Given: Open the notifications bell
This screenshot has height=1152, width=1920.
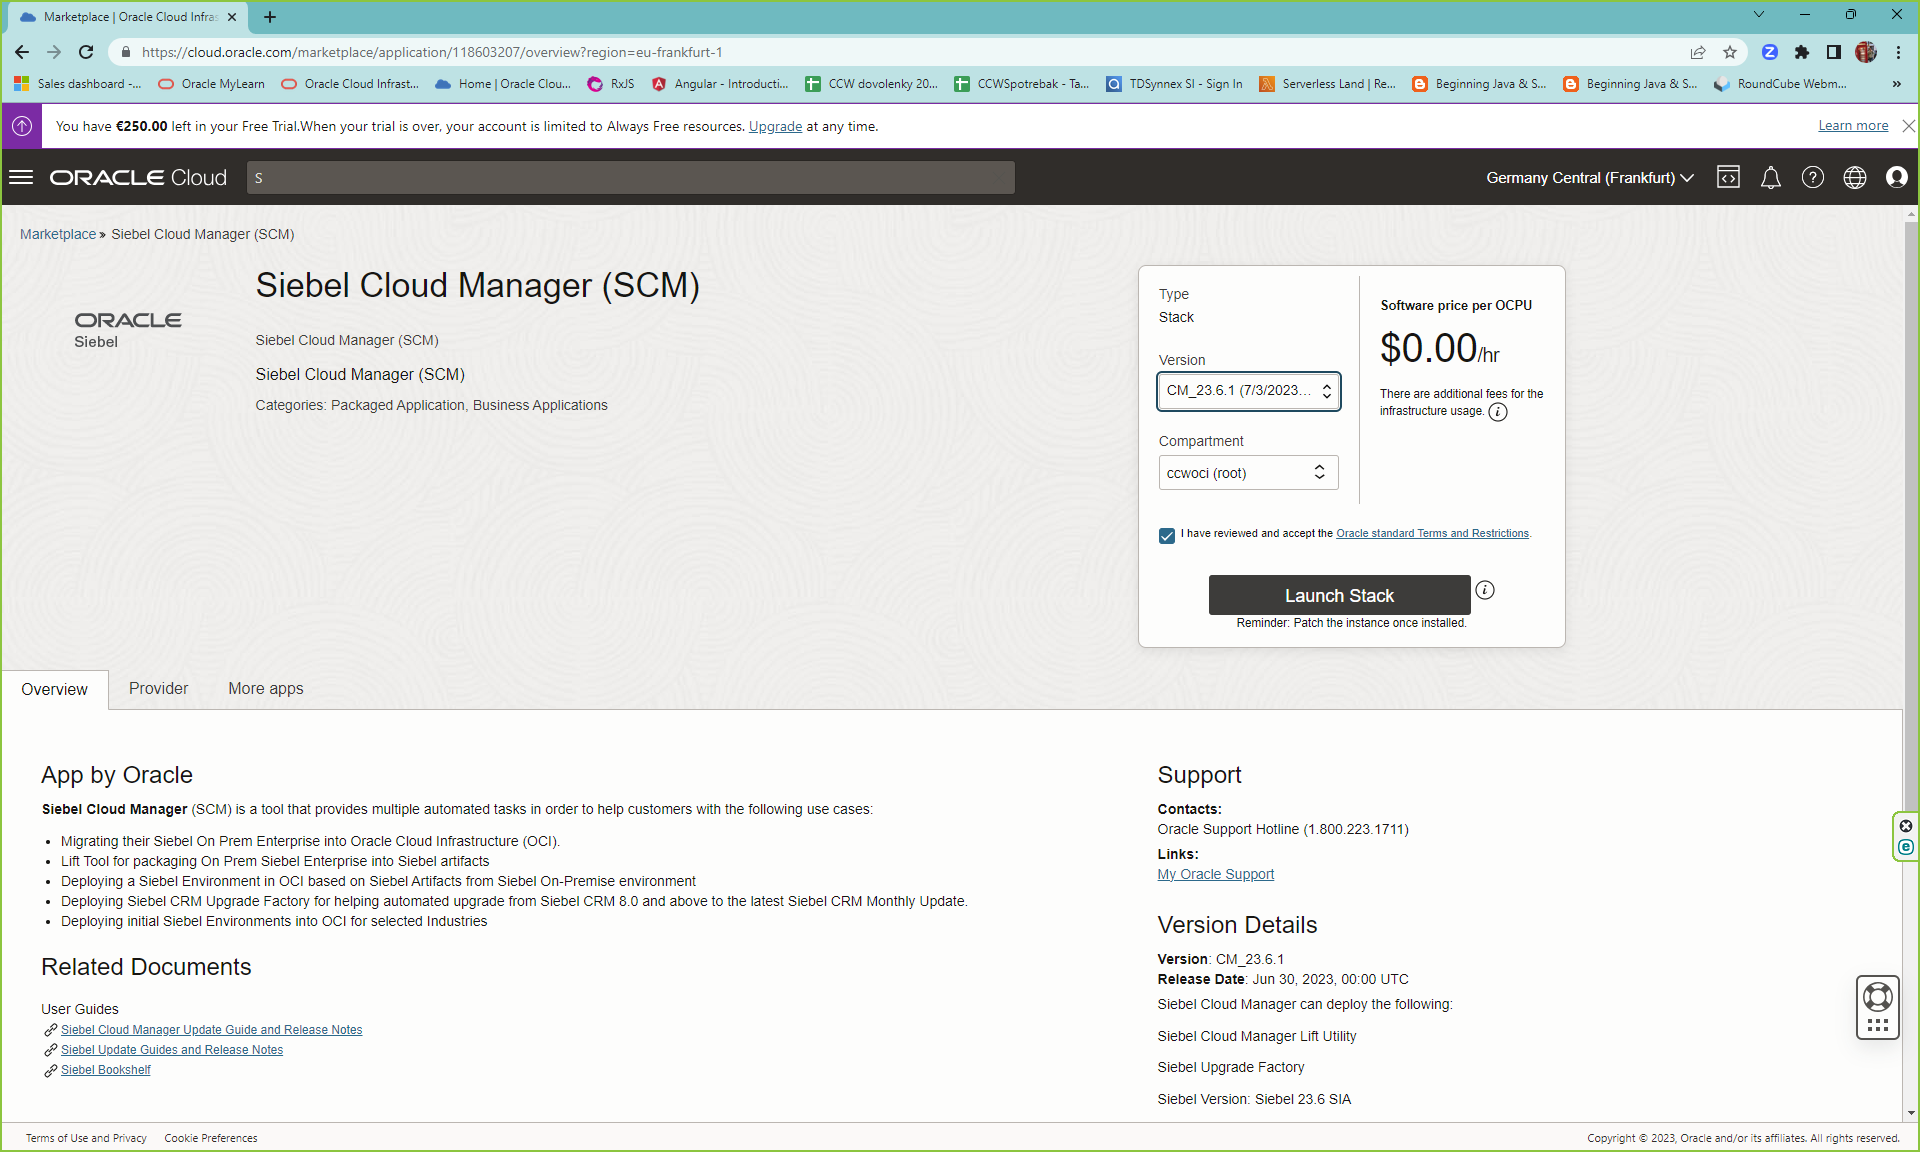Looking at the screenshot, I should click(1770, 178).
